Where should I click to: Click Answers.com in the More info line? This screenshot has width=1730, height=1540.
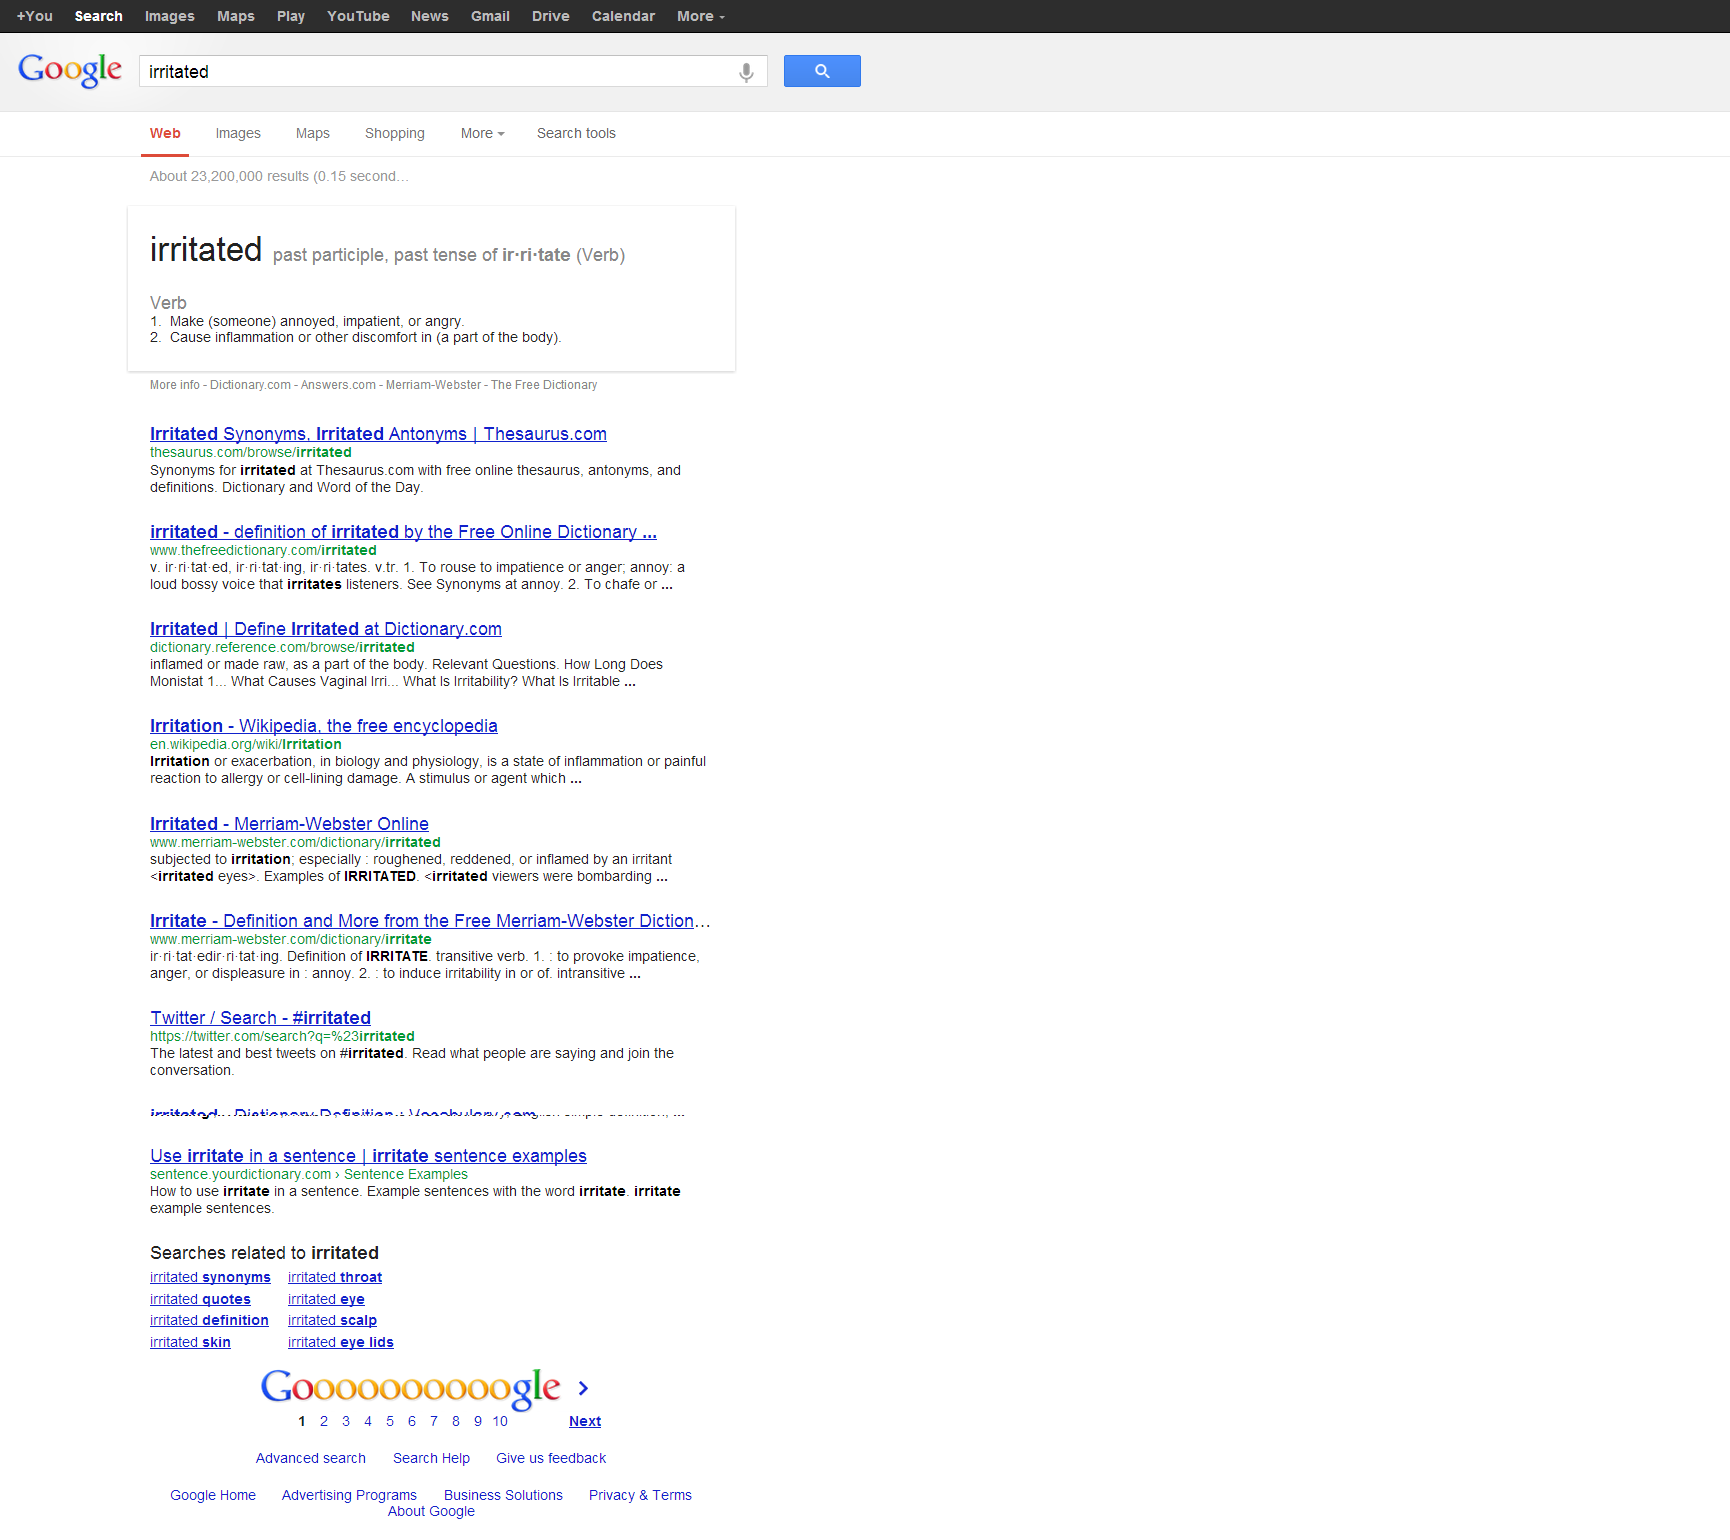[338, 385]
